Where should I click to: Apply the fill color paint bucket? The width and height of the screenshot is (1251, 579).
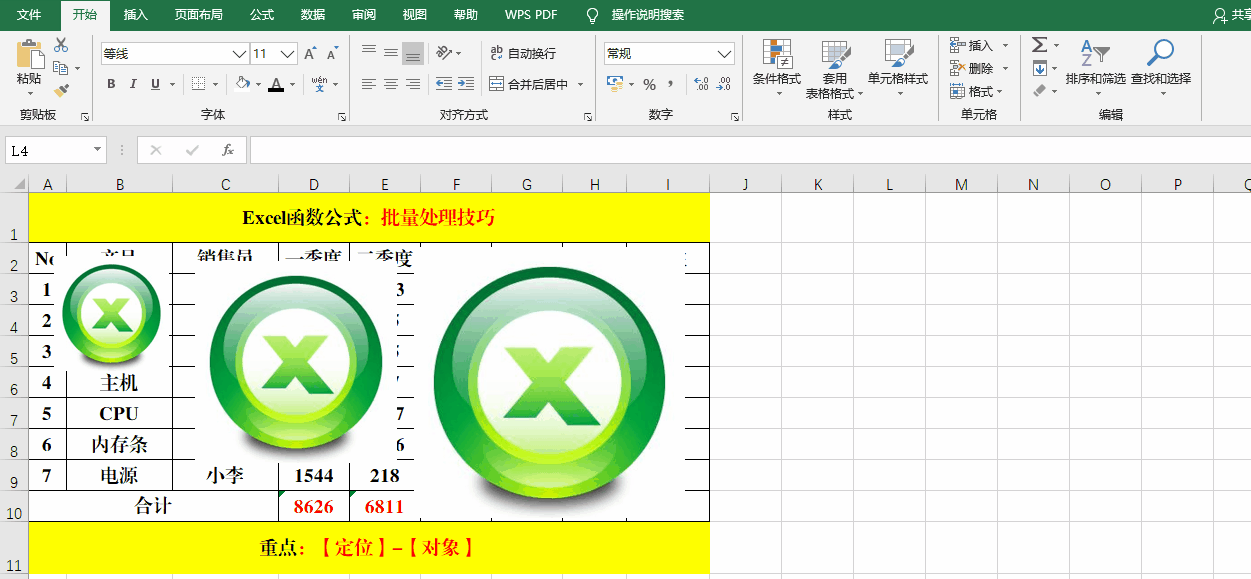pos(242,84)
